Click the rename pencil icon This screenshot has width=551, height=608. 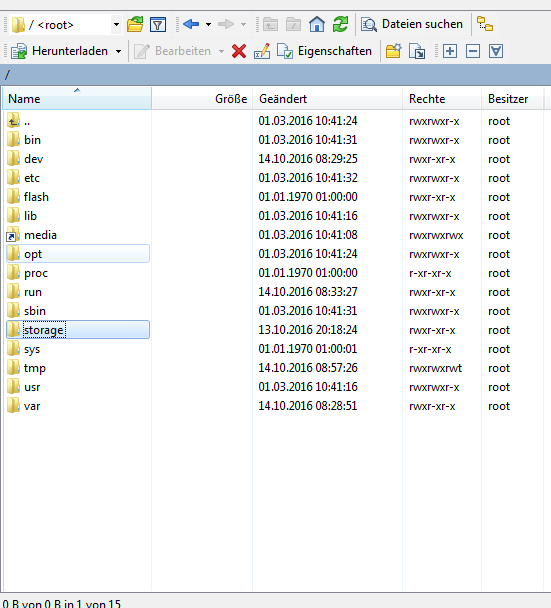(262, 51)
